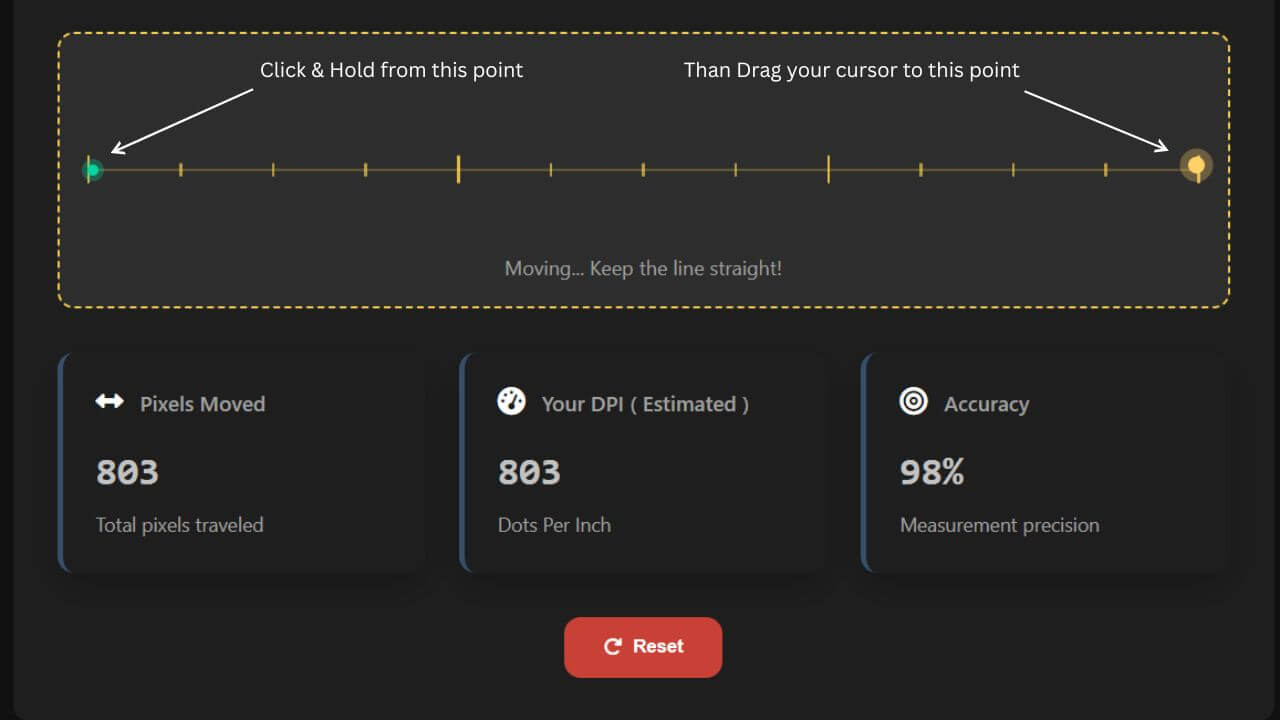
Task: Click the "Keep the line straight!" status message
Action: click(x=643, y=269)
